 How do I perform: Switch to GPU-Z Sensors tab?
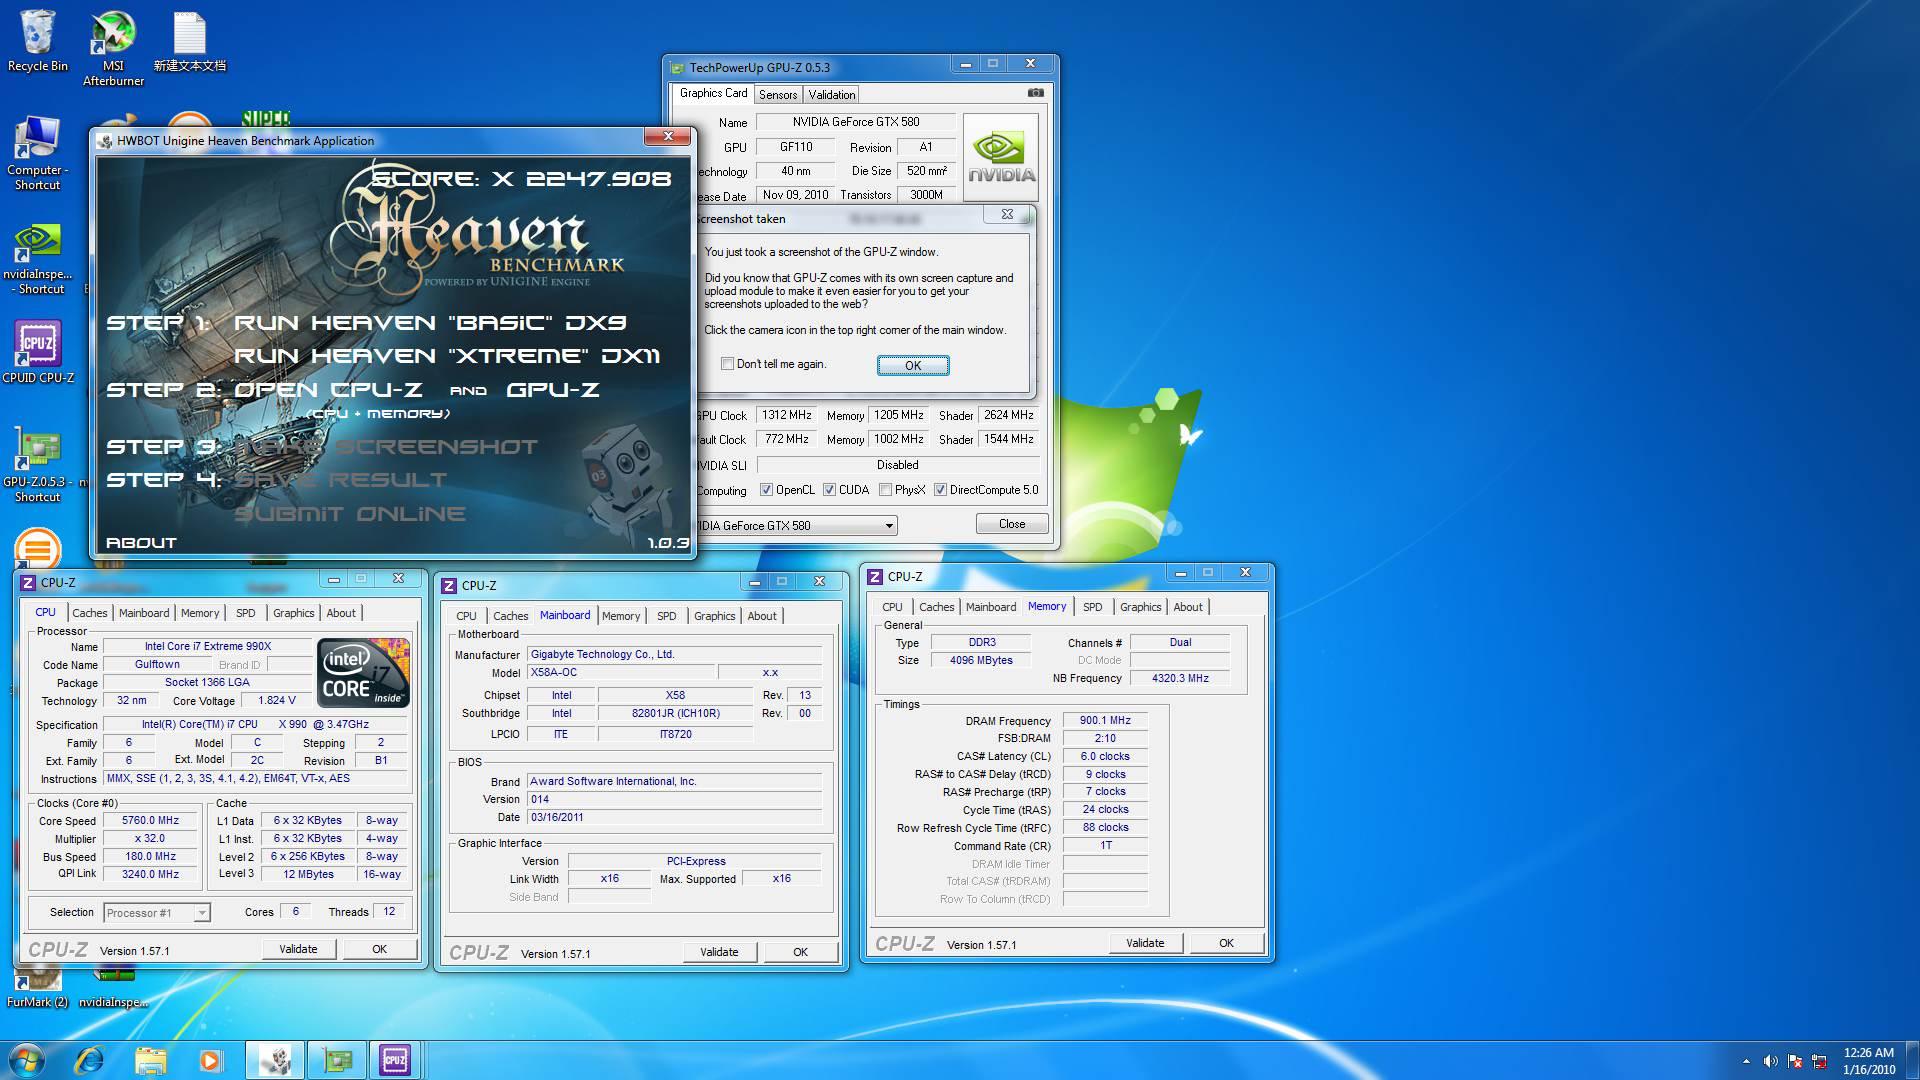point(778,95)
